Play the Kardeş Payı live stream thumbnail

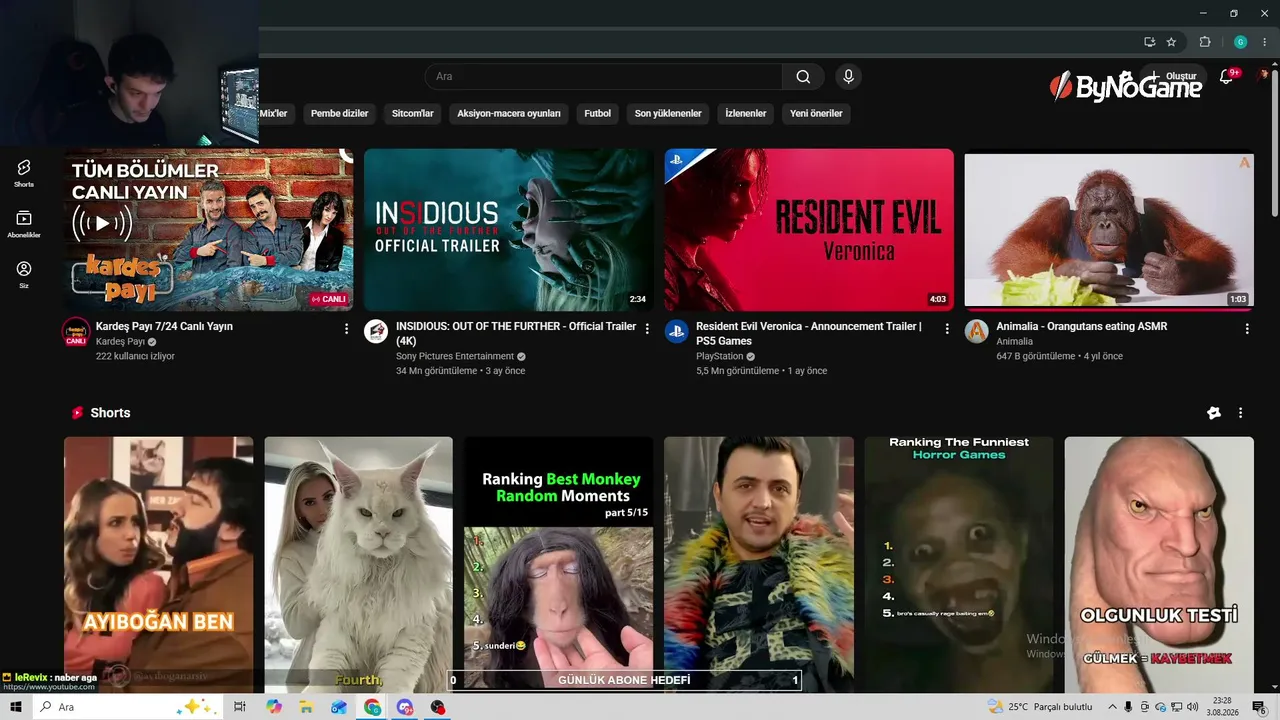click(x=209, y=230)
